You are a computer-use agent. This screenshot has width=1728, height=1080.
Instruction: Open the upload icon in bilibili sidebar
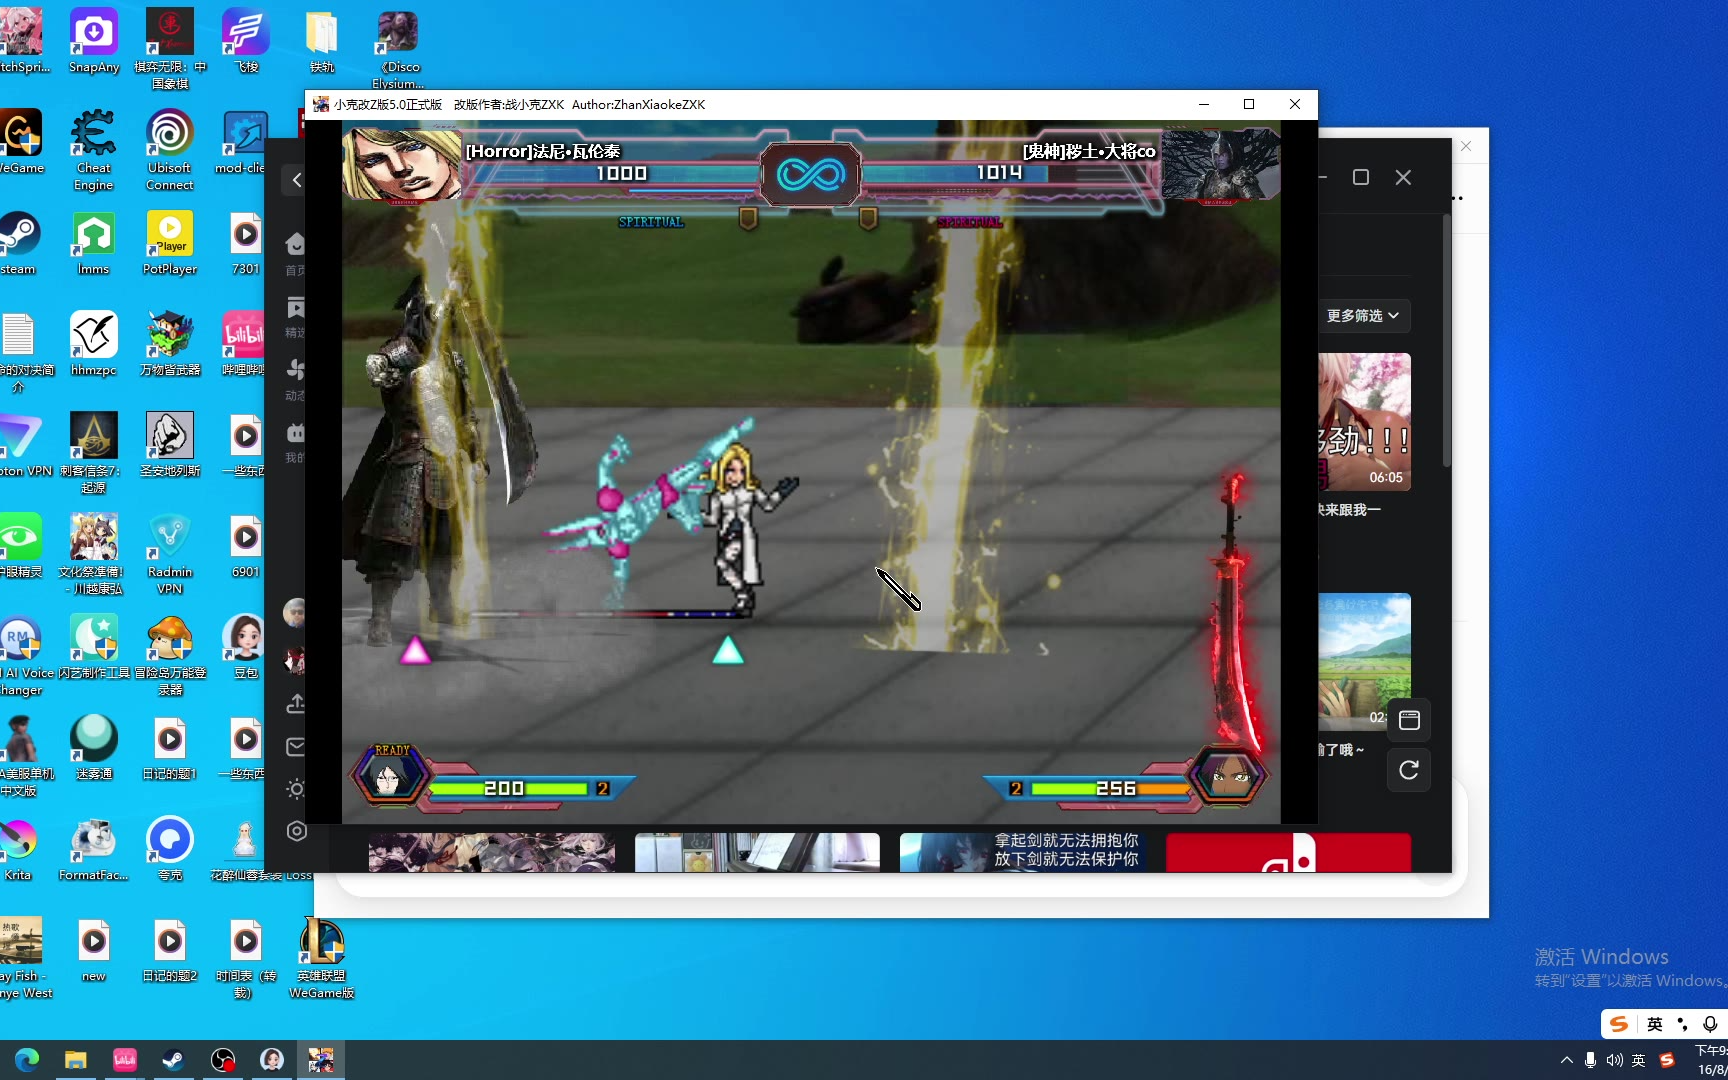point(296,704)
